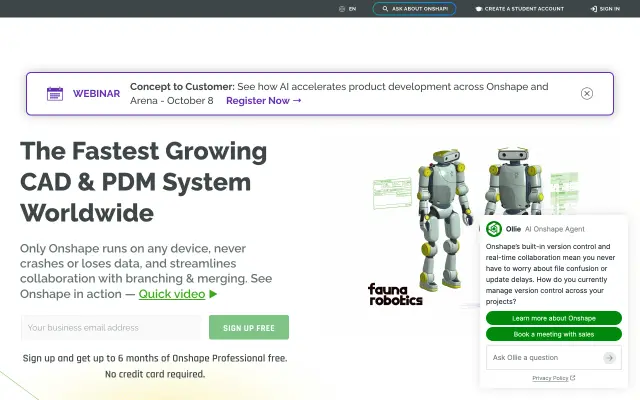Screen dimensions: 640x400
Task: Click the Ask Ollie a question field
Action: coord(545,358)
